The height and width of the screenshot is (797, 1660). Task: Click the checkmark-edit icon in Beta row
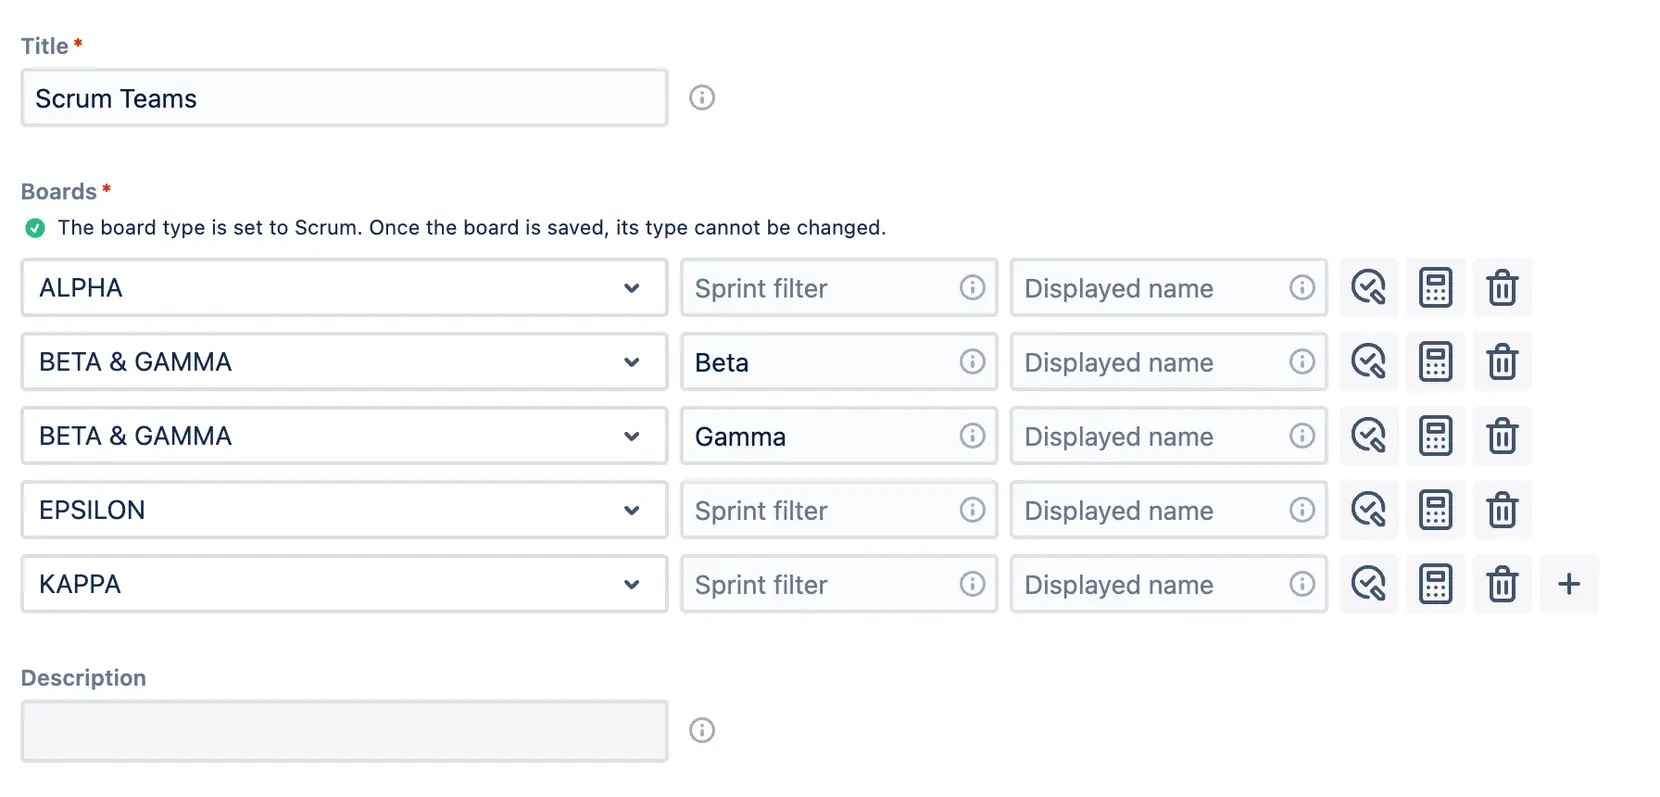[x=1369, y=362]
